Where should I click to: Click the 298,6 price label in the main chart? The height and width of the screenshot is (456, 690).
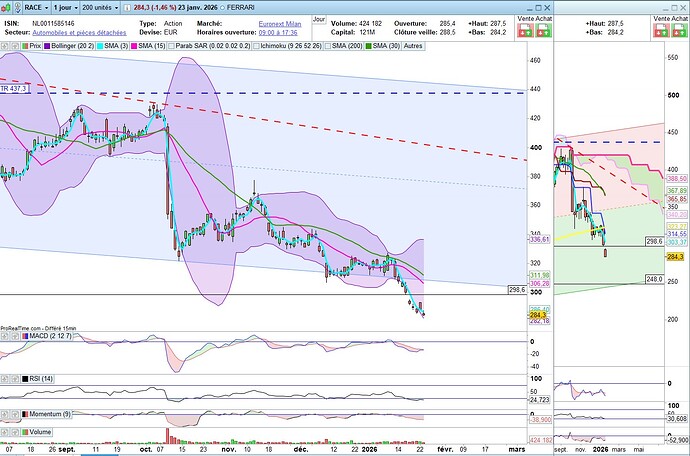click(x=517, y=290)
